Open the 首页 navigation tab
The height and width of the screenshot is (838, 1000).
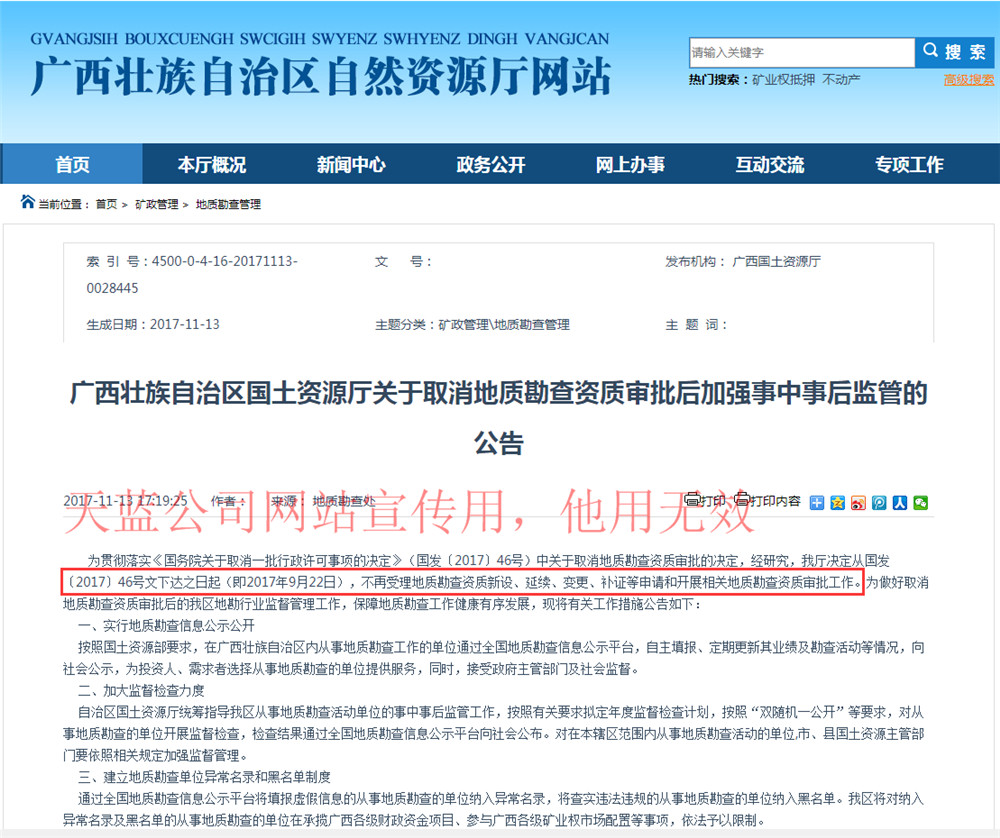[x=72, y=164]
